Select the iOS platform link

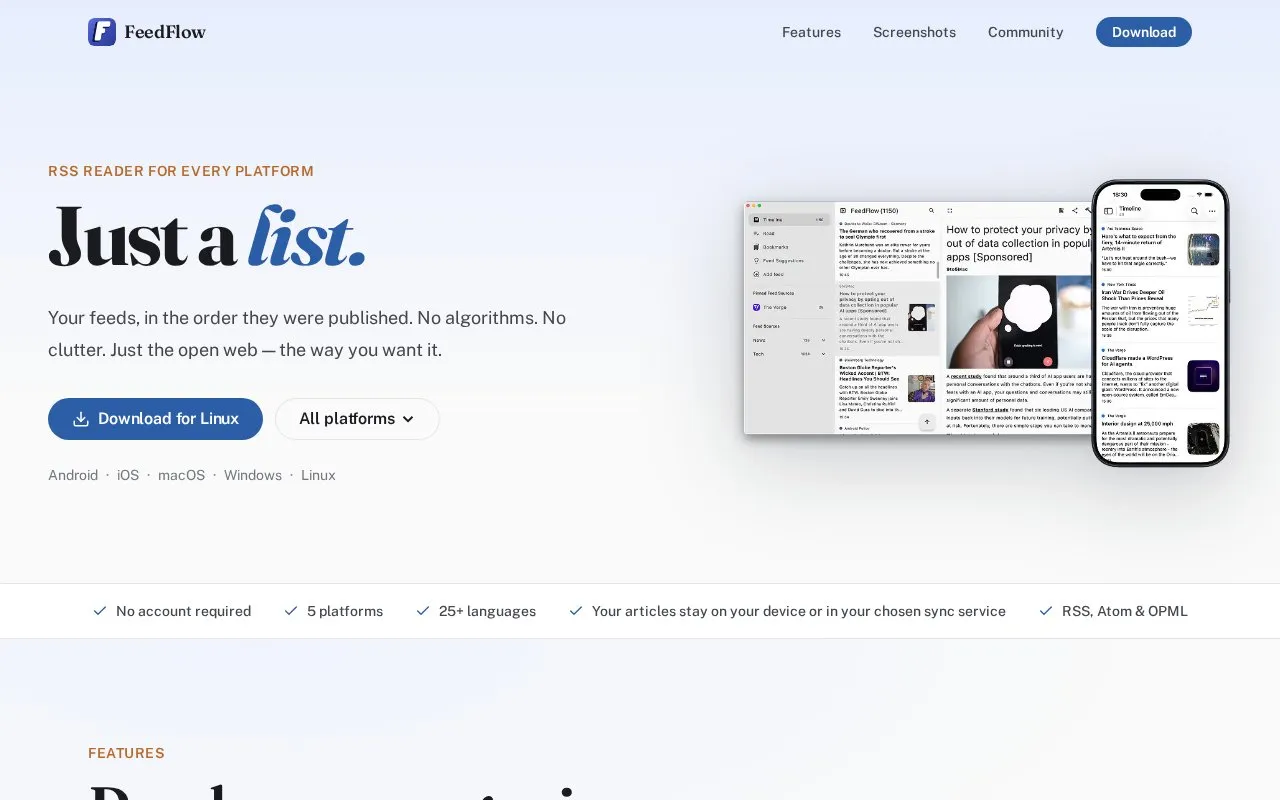coord(128,475)
